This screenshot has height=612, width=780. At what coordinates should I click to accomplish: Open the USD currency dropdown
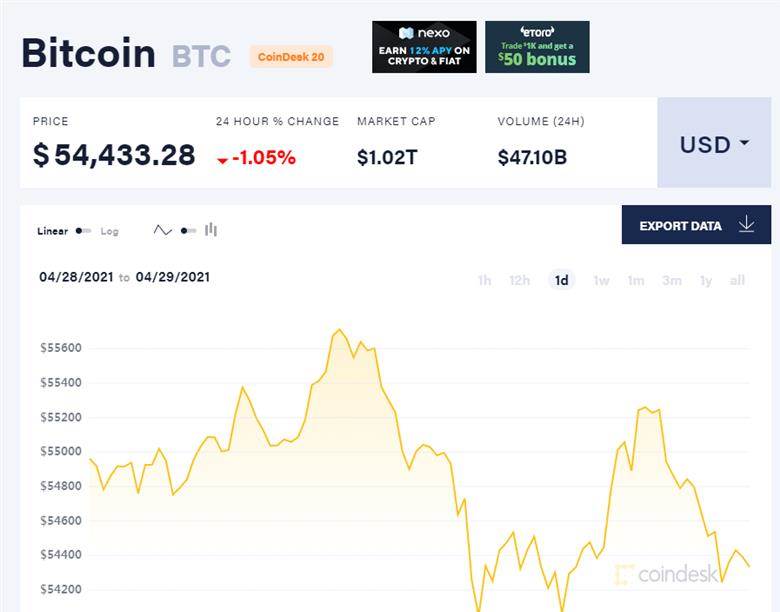click(714, 143)
